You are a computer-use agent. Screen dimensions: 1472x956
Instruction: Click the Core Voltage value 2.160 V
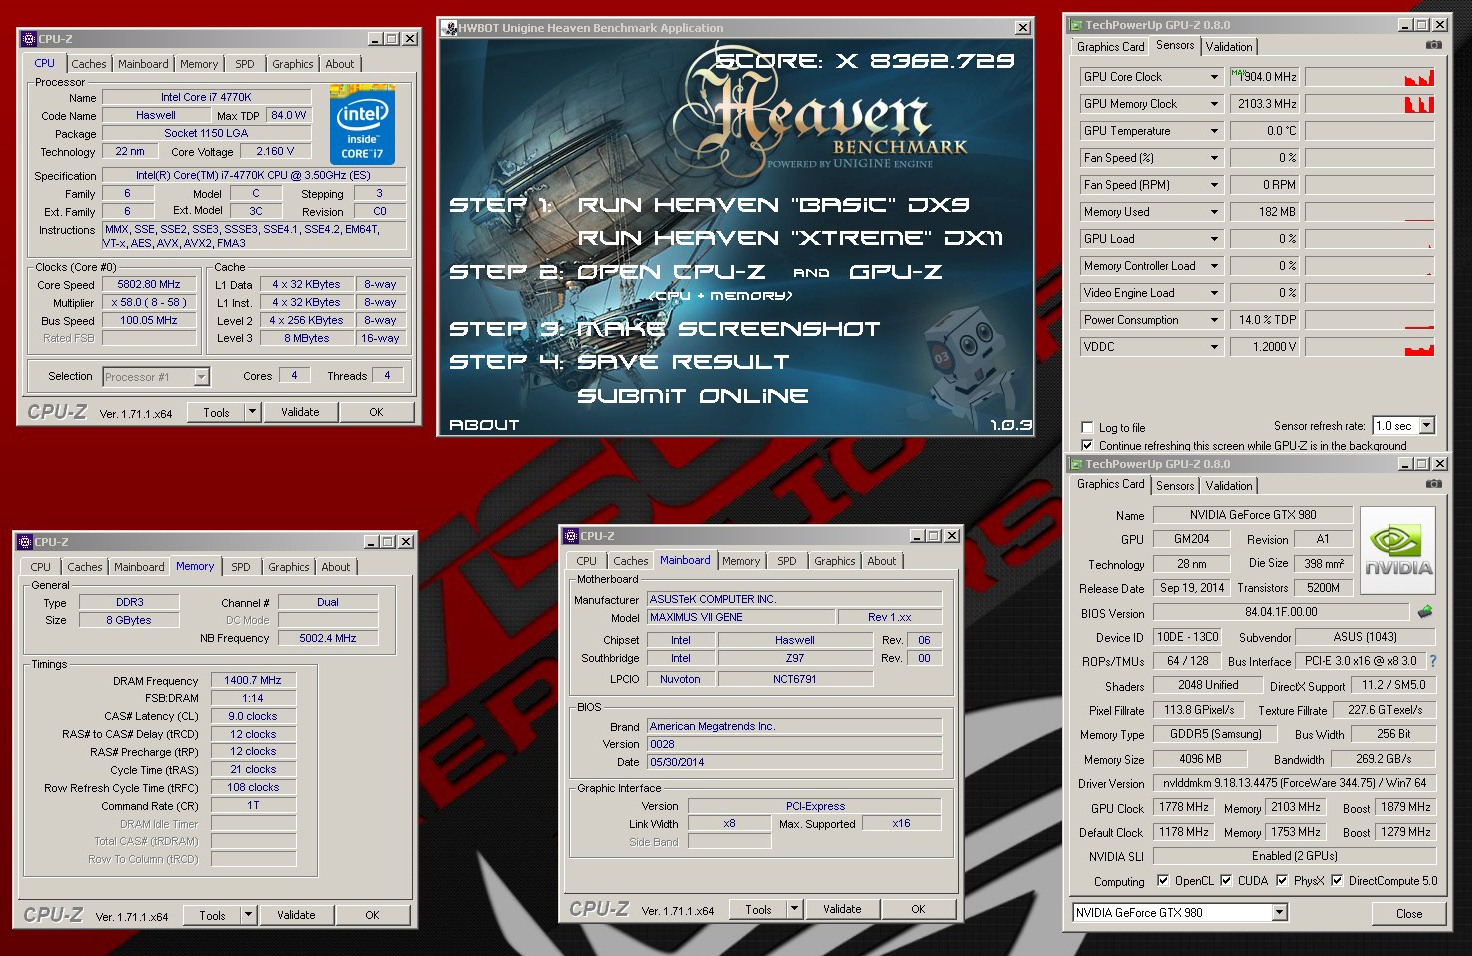tap(275, 151)
